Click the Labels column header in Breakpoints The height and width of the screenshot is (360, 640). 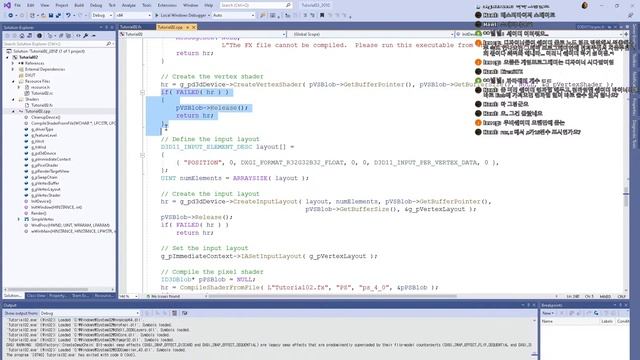point(607,322)
